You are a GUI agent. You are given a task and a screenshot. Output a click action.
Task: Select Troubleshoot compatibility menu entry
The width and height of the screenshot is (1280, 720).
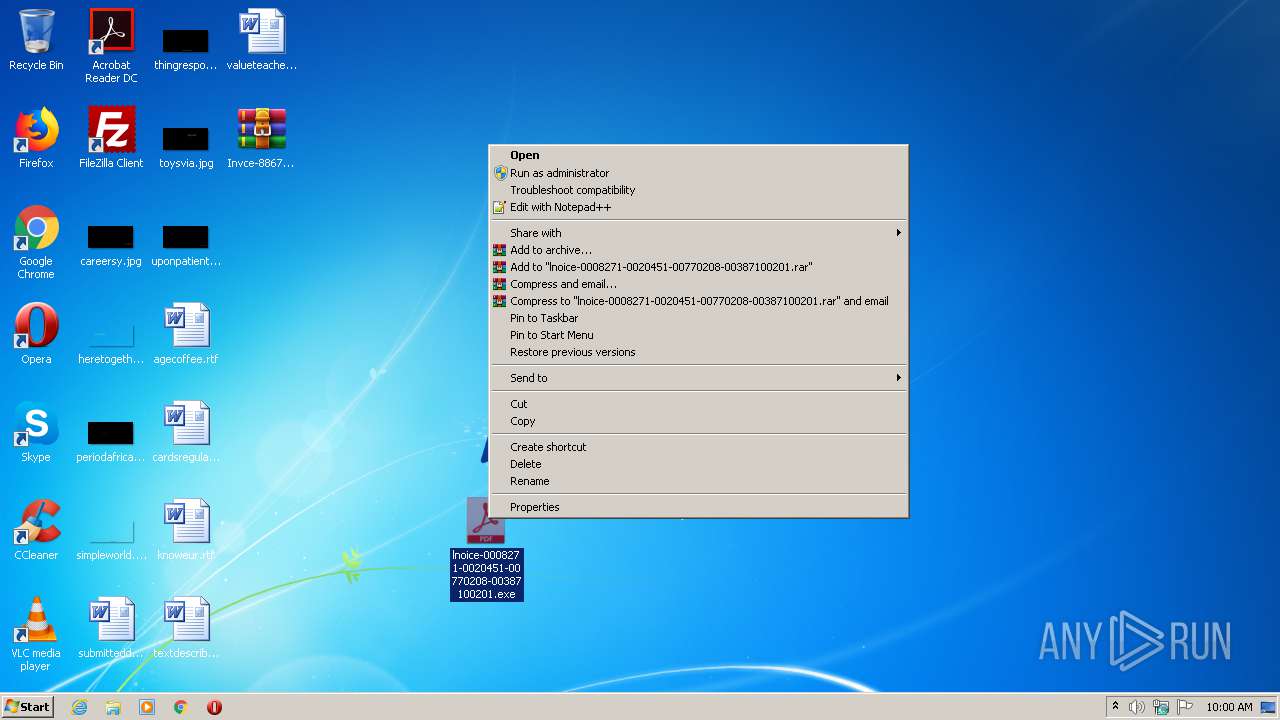click(698, 190)
